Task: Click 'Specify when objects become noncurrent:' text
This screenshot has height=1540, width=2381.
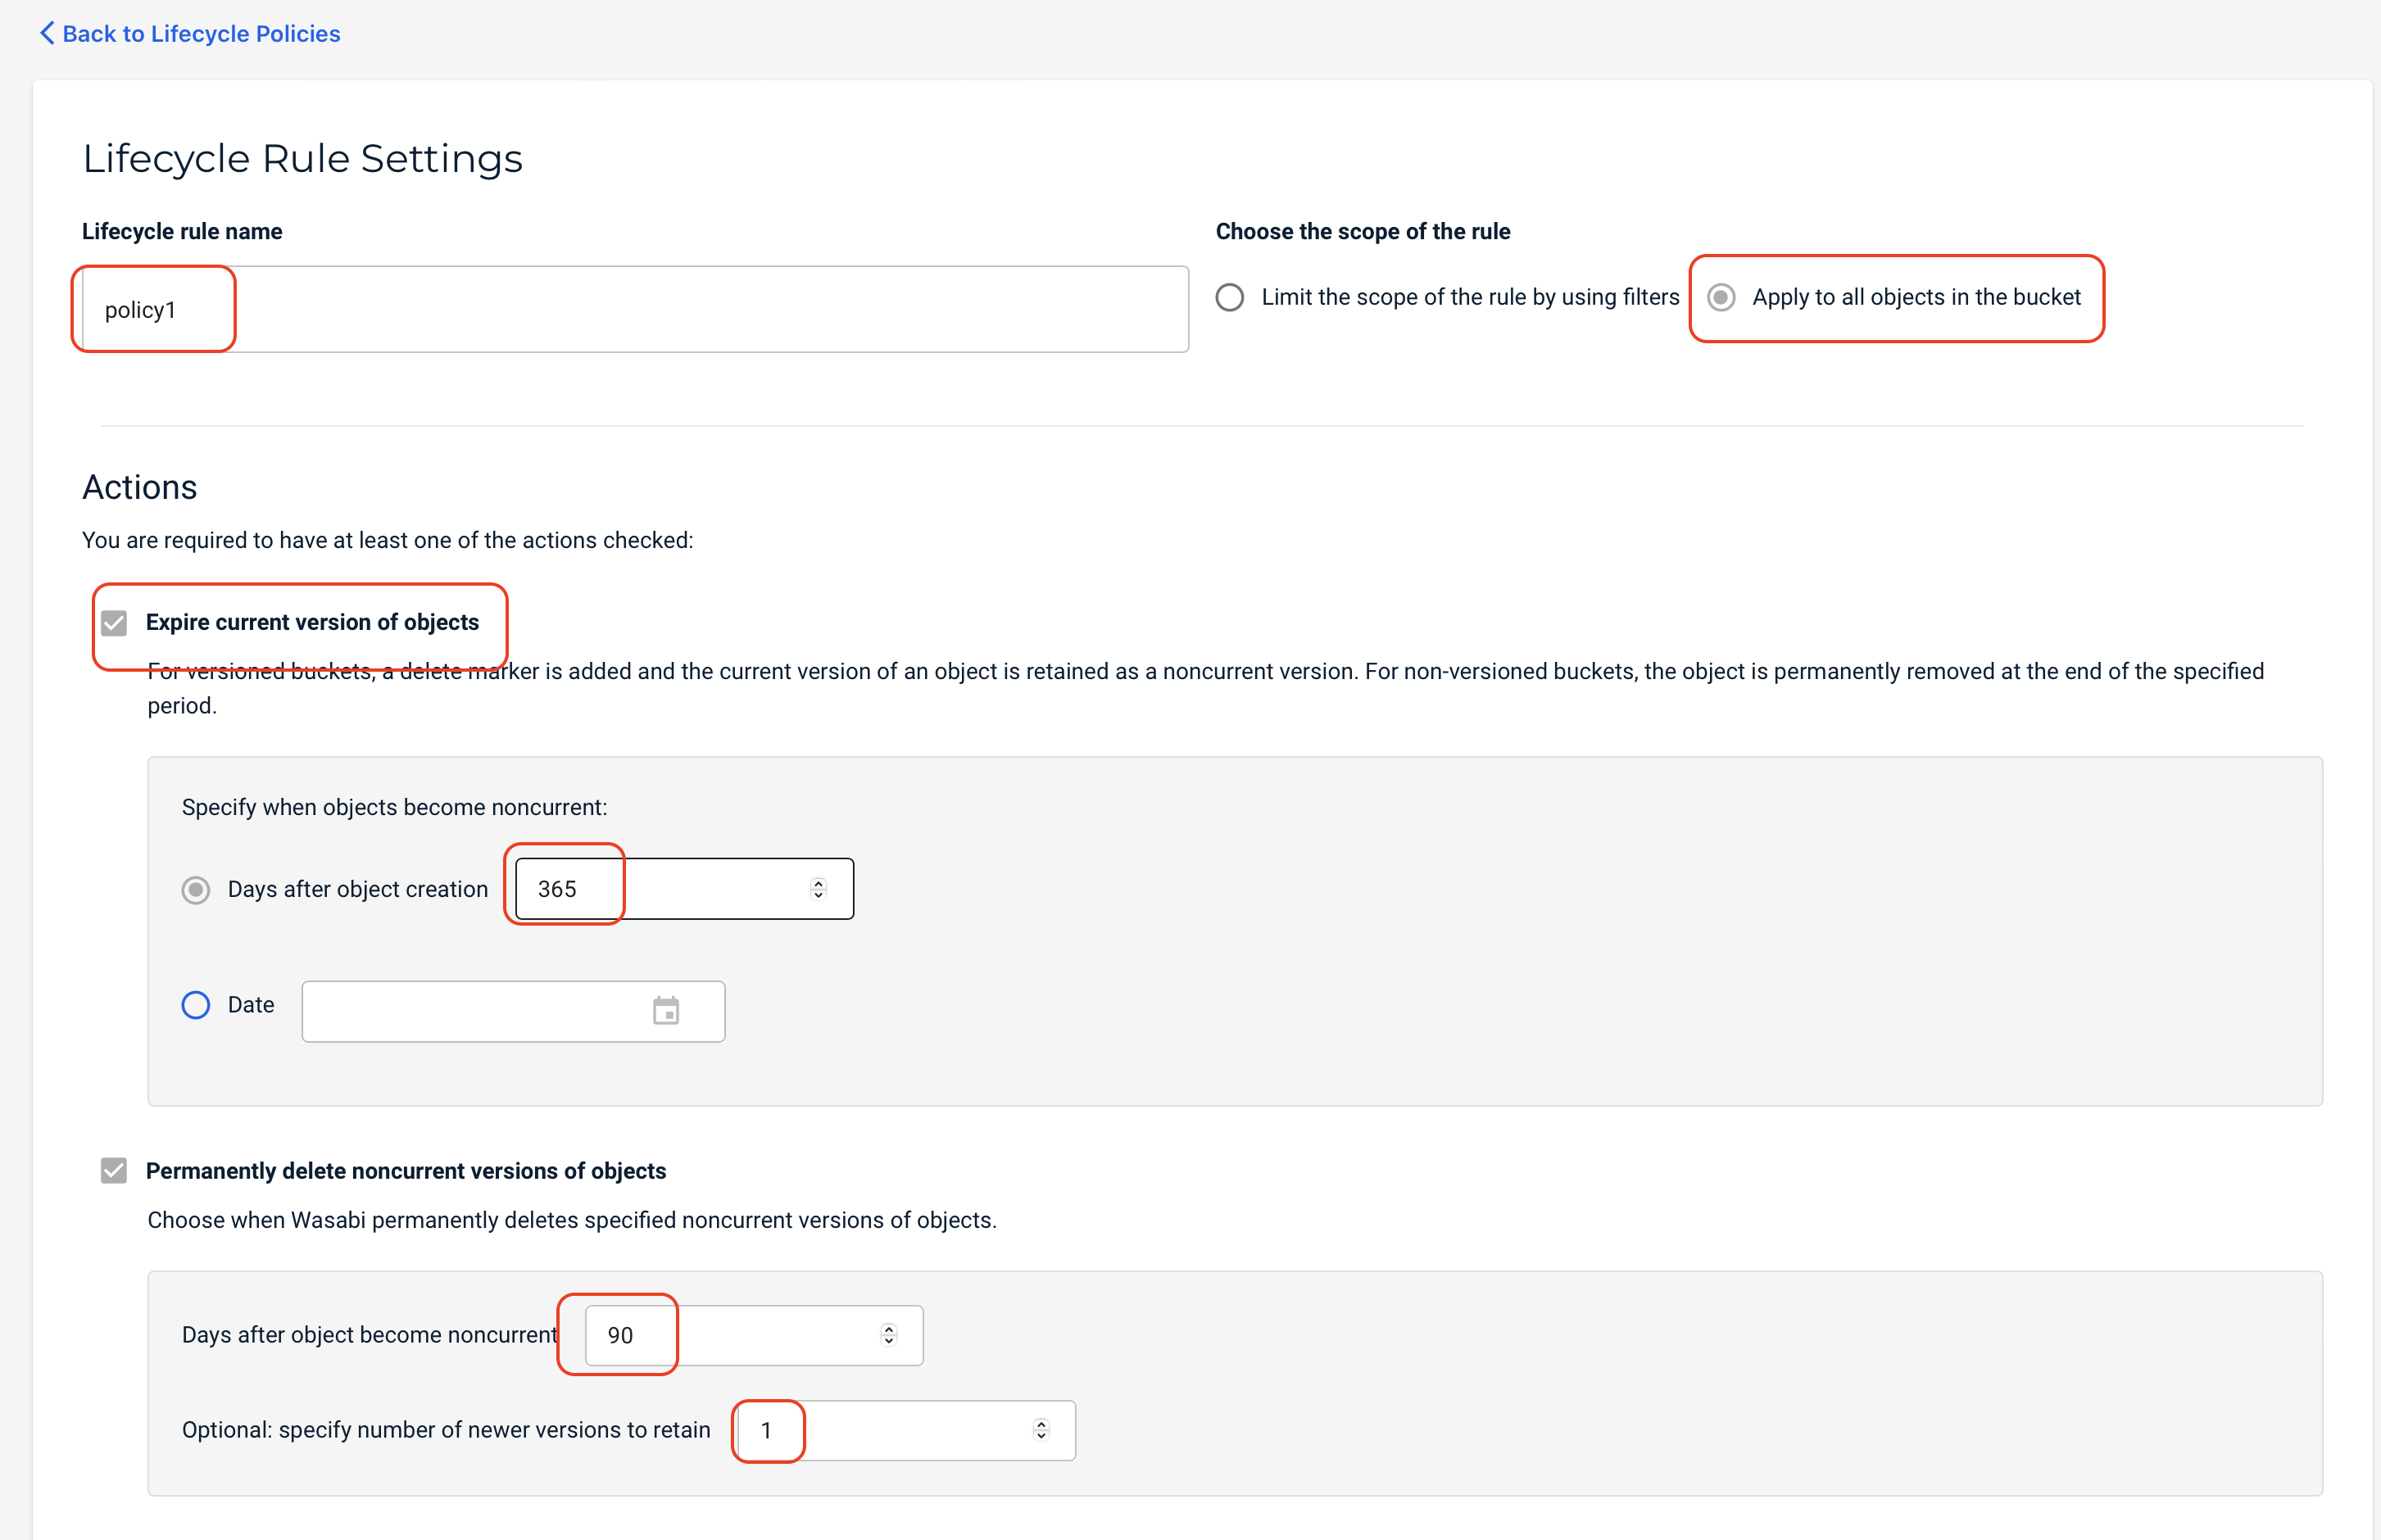Action: click(x=394, y=807)
